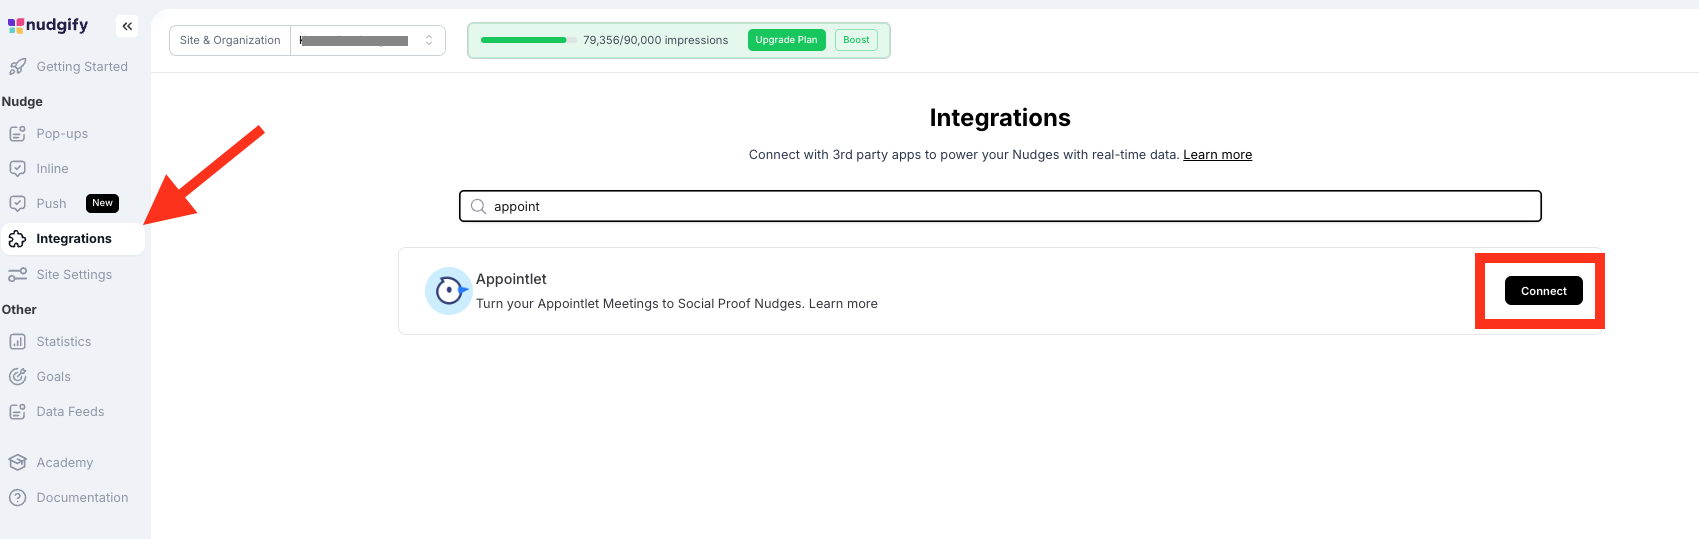This screenshot has width=1699, height=539.
Task: Go to Push section
Action: (x=51, y=204)
